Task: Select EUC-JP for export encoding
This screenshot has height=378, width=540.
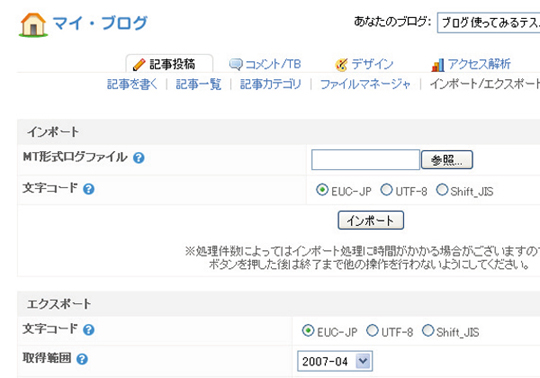Action: (308, 331)
